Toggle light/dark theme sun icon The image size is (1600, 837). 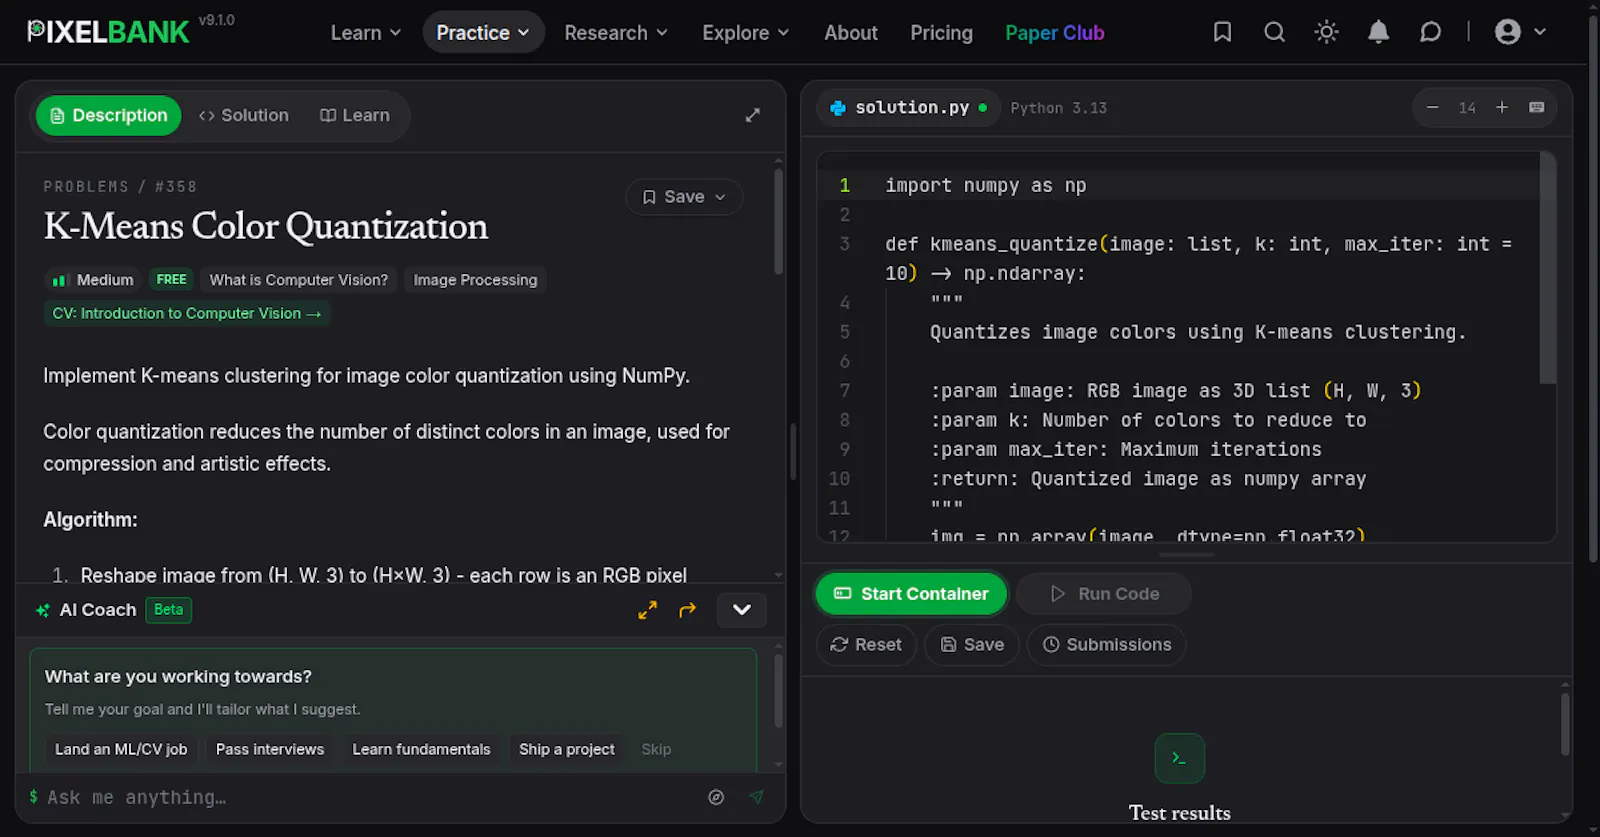click(1326, 32)
